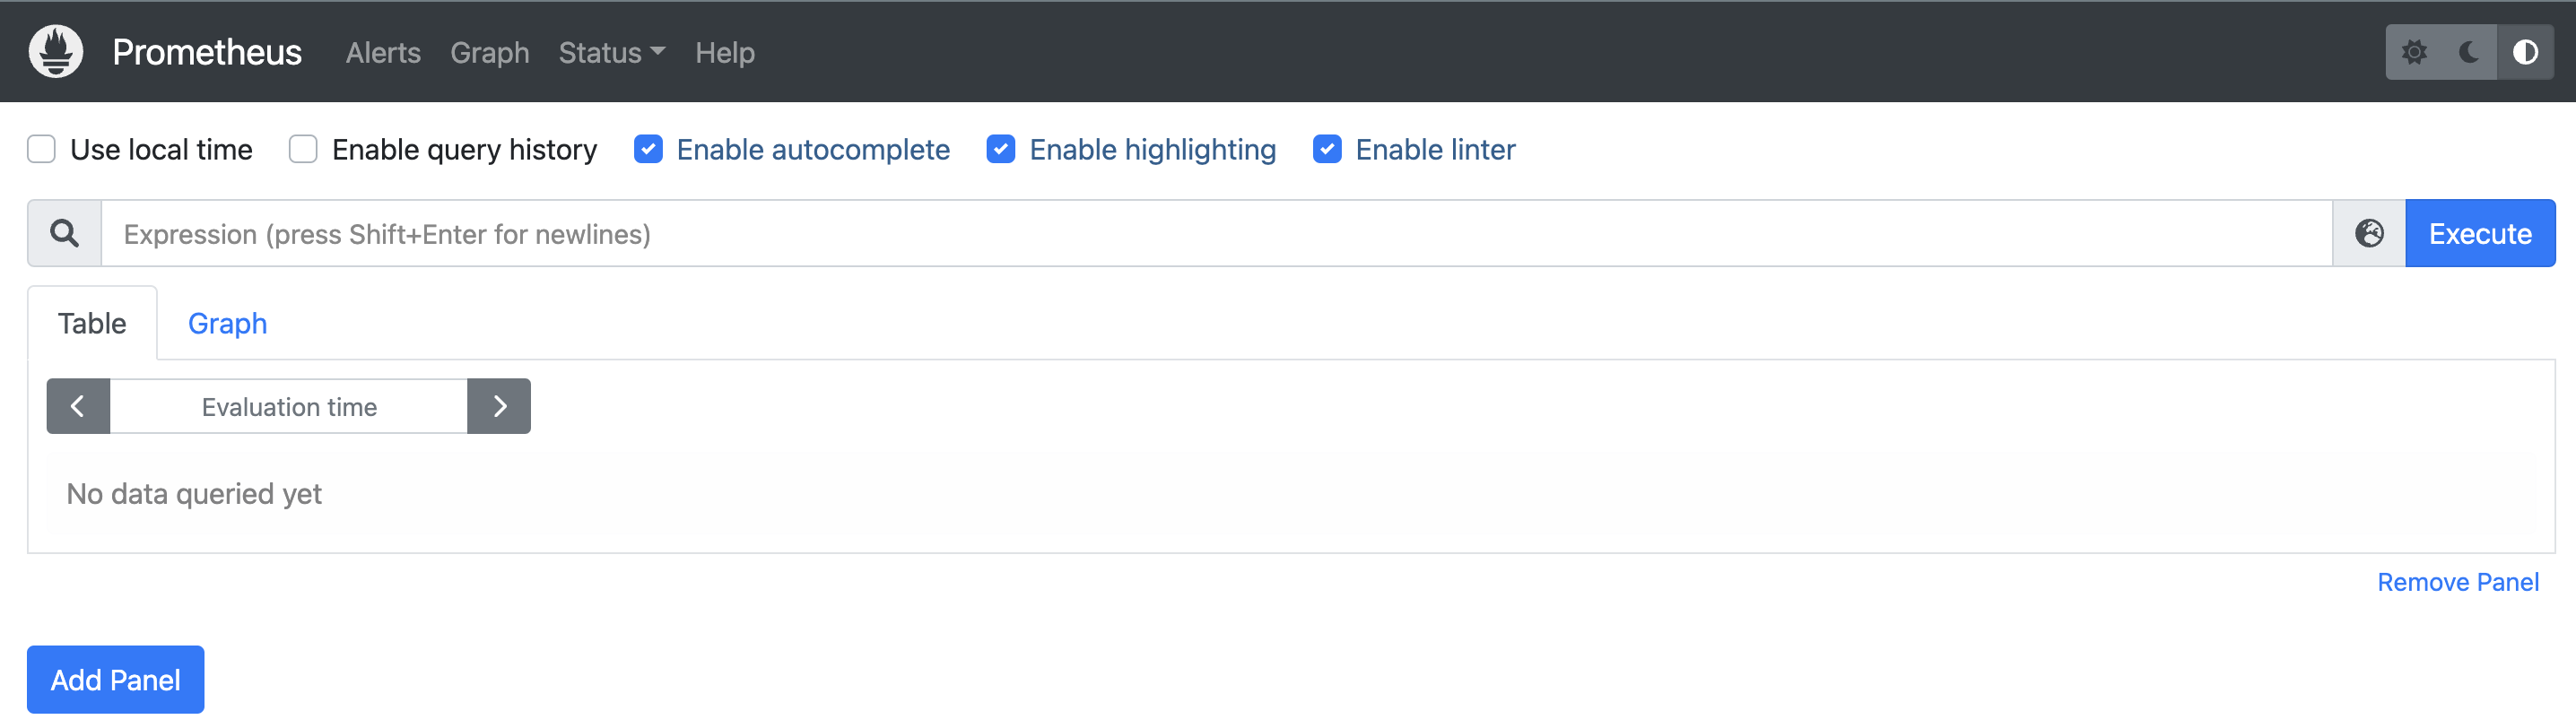Enable the Use local time checkbox

pyautogui.click(x=42, y=150)
